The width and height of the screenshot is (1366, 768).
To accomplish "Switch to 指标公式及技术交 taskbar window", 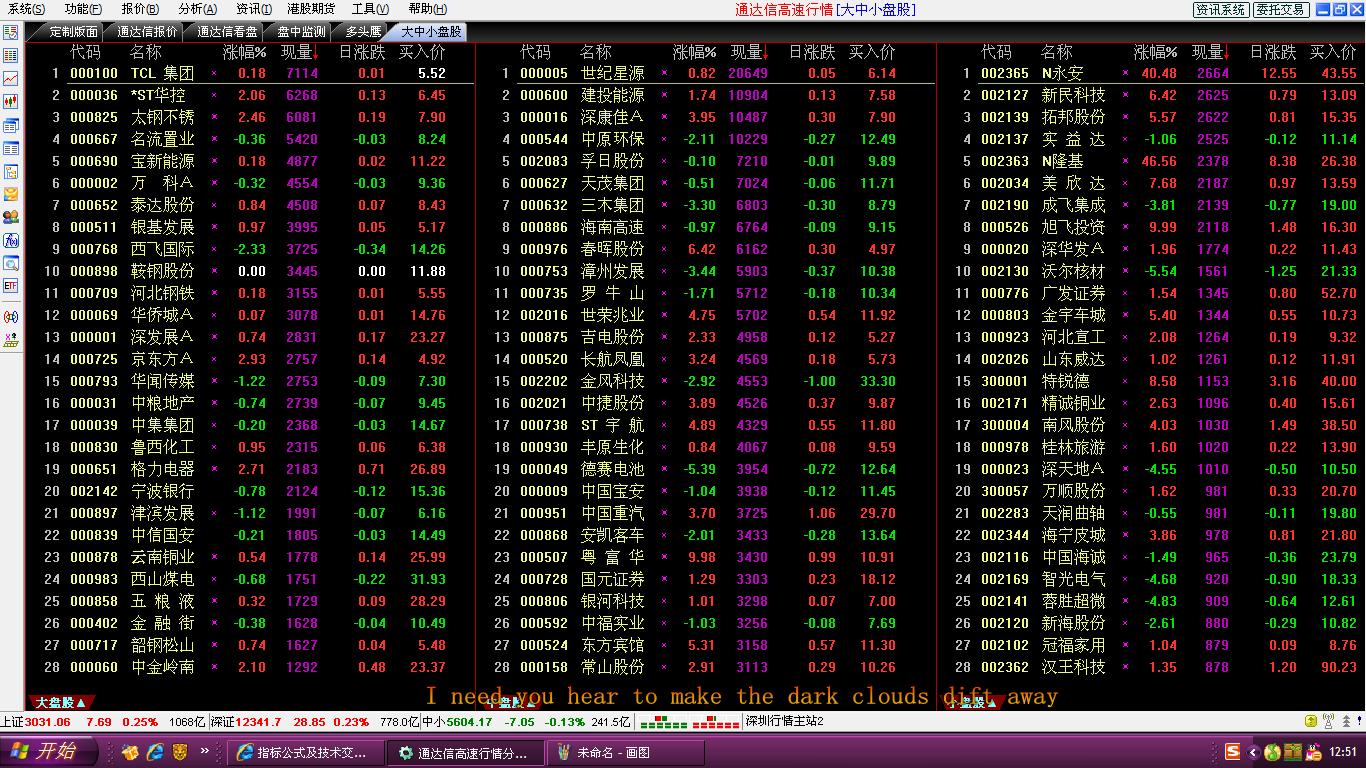I will (304, 752).
